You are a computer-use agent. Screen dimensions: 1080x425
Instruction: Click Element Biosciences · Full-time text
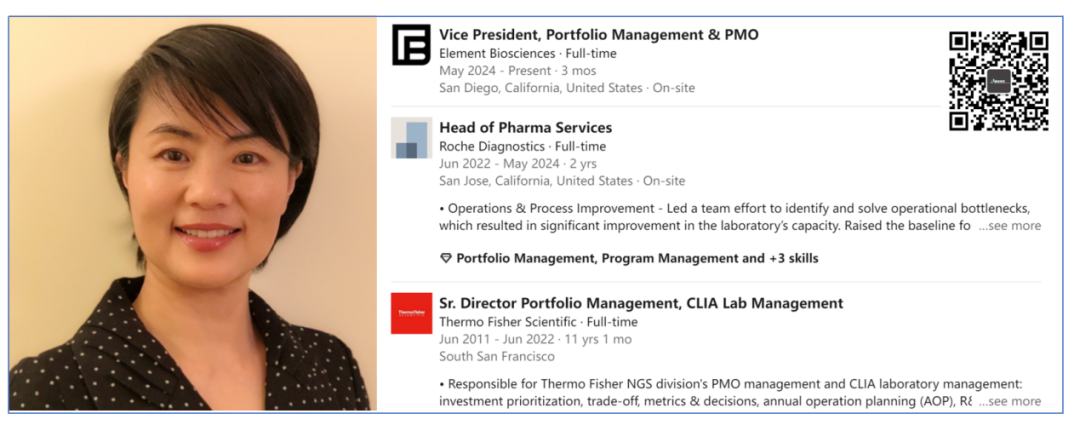527,54
